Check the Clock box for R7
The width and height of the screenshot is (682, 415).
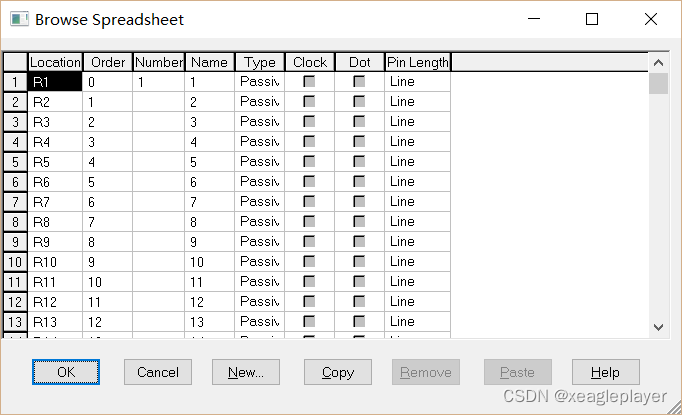point(309,201)
